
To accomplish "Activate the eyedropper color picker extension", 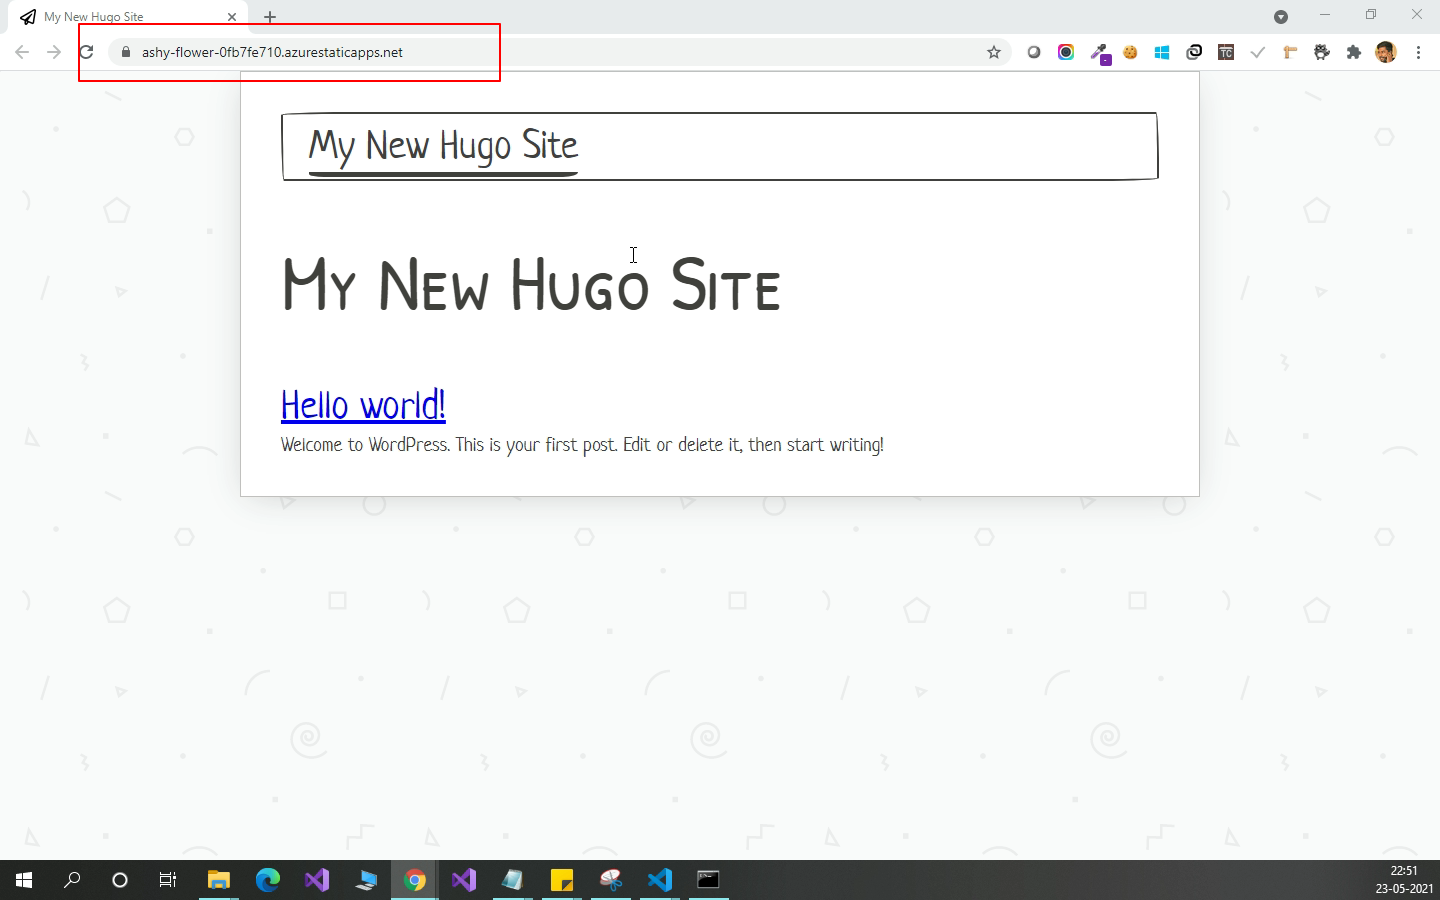I will click(x=1099, y=53).
